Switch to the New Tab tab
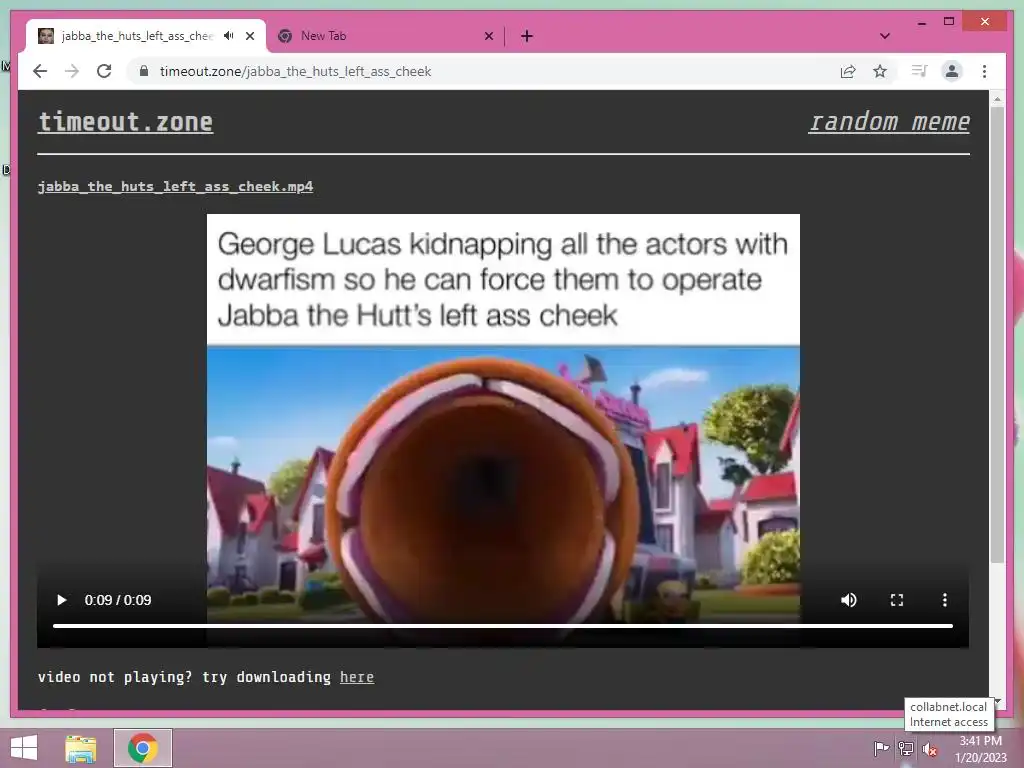Screen dimensions: 1024x768 385,36
